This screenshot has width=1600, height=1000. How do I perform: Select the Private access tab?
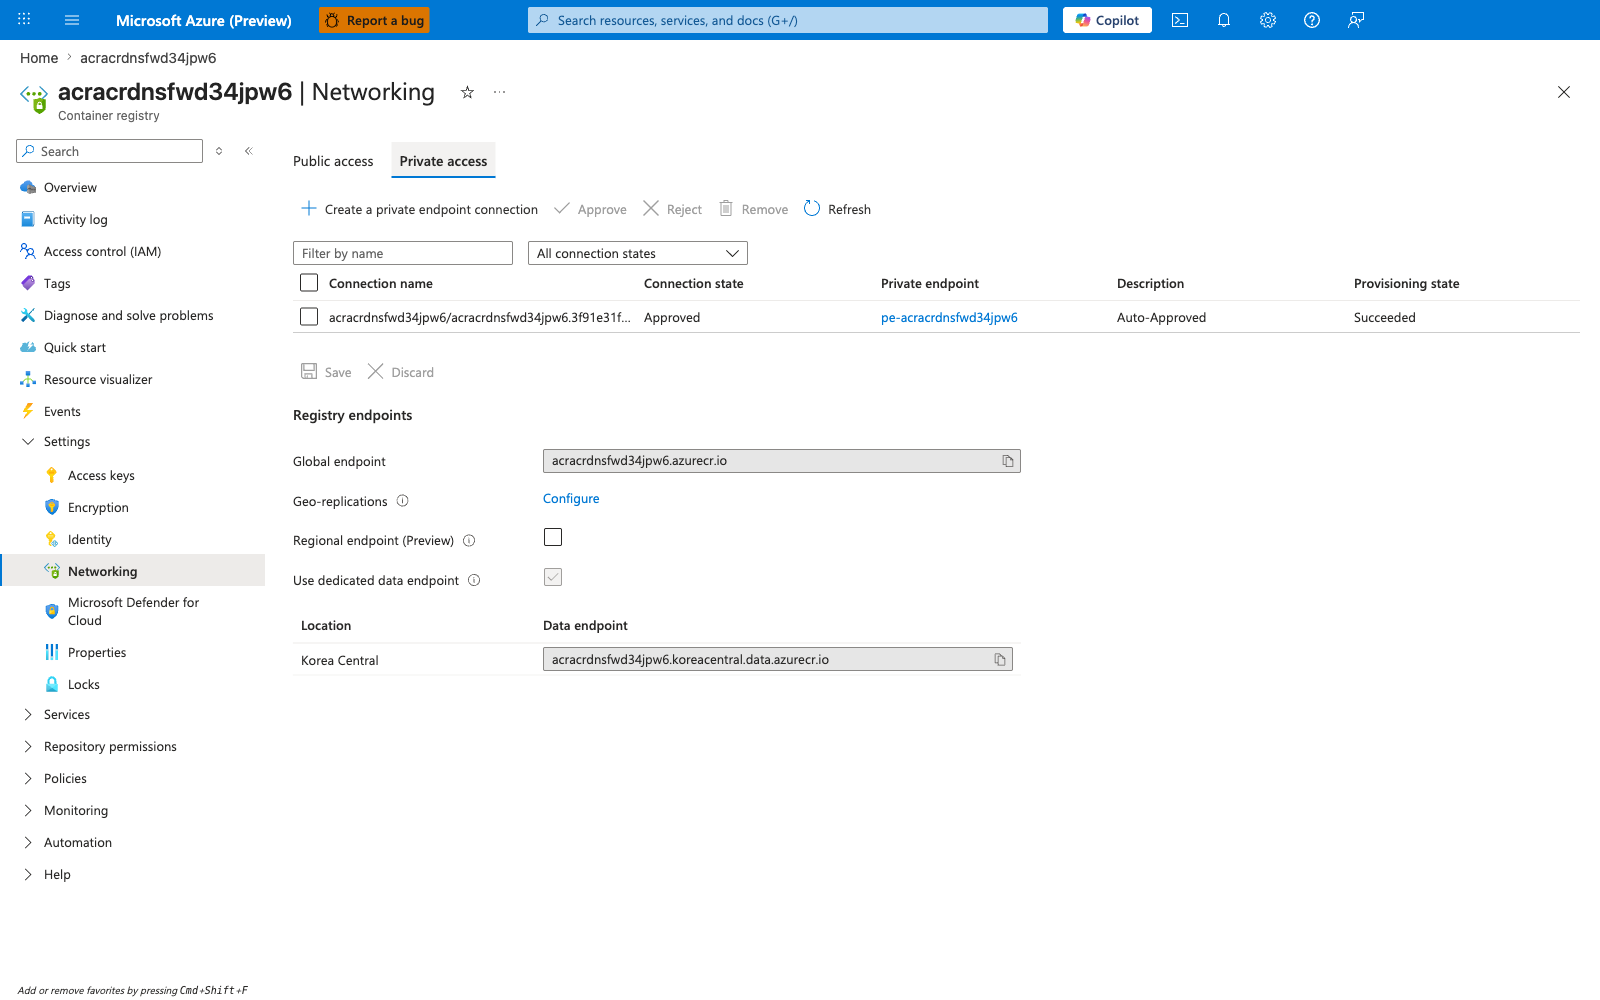point(443,161)
